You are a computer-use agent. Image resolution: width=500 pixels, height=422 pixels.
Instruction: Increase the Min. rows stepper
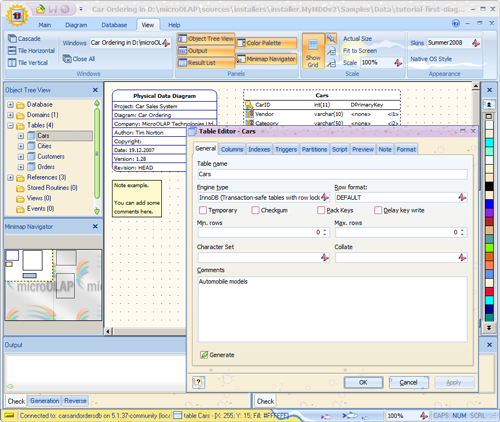[325, 230]
